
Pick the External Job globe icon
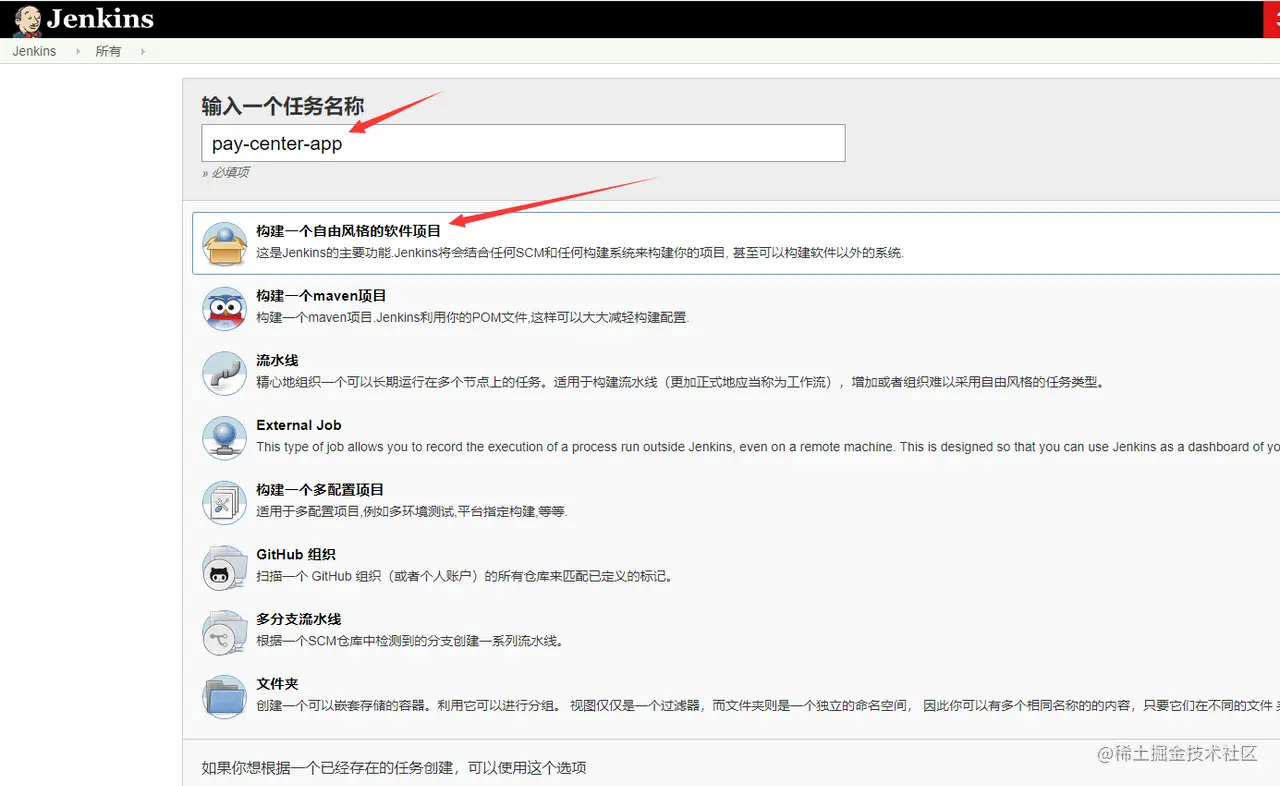coord(224,437)
